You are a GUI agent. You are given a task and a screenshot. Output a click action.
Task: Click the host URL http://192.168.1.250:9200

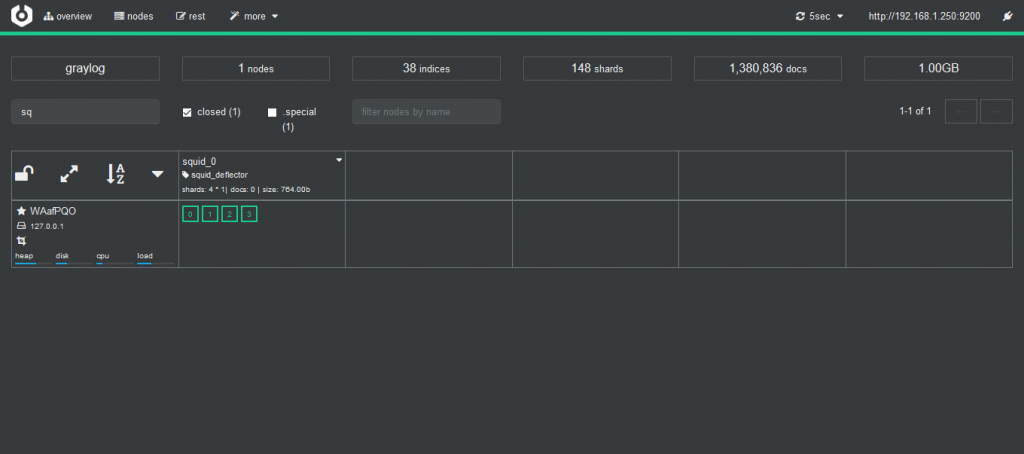click(x=924, y=16)
